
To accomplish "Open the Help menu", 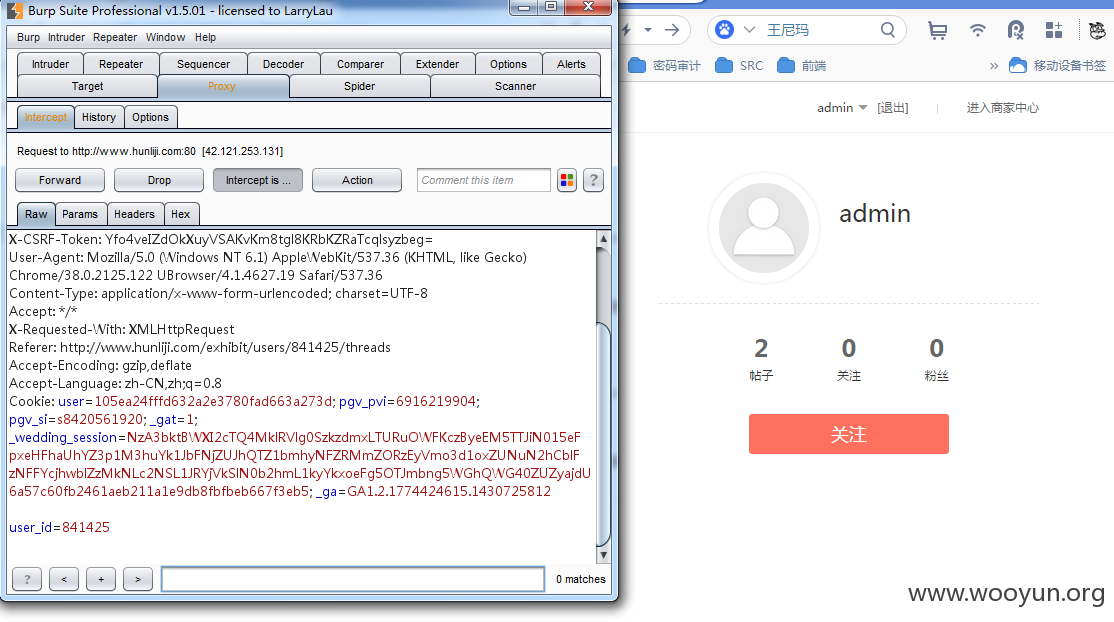I will pos(205,37).
